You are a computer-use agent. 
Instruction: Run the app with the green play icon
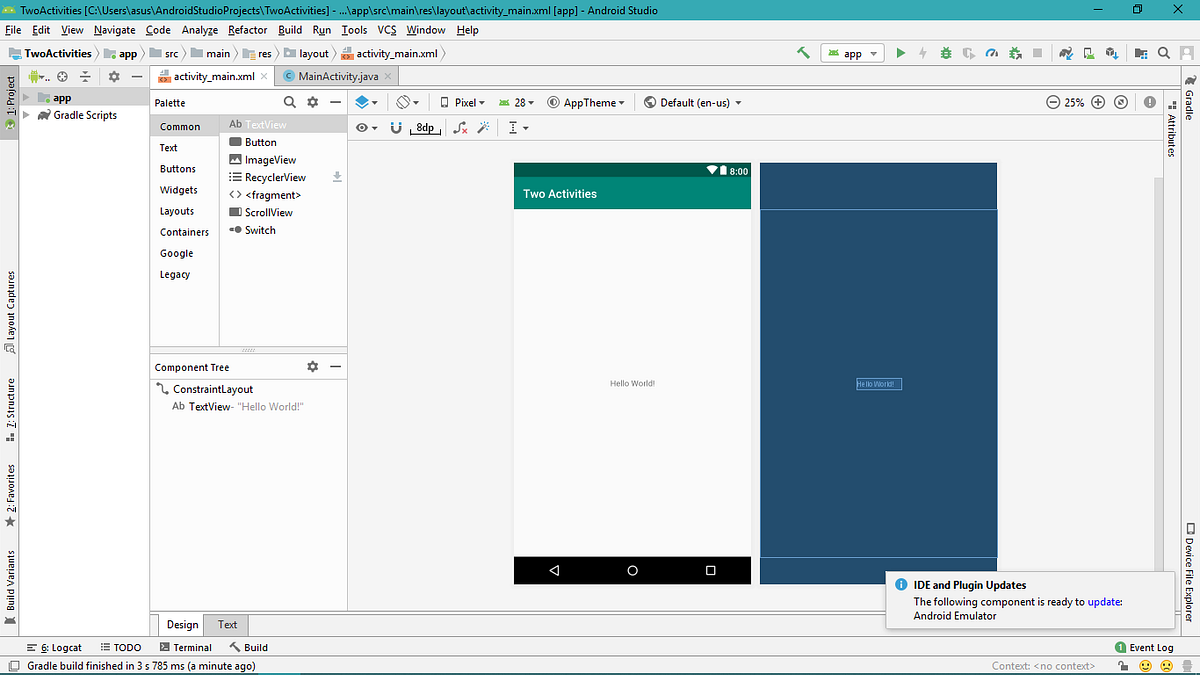(901, 52)
